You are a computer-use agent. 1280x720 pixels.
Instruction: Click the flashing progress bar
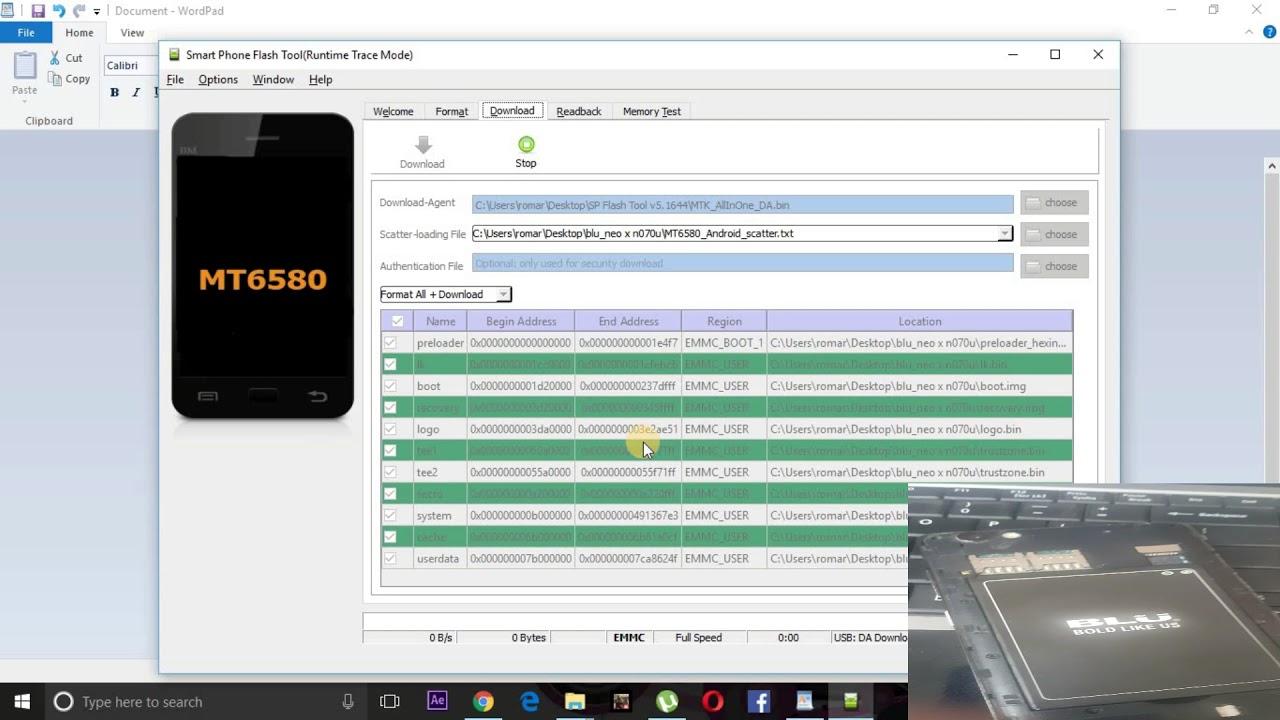click(x=636, y=621)
